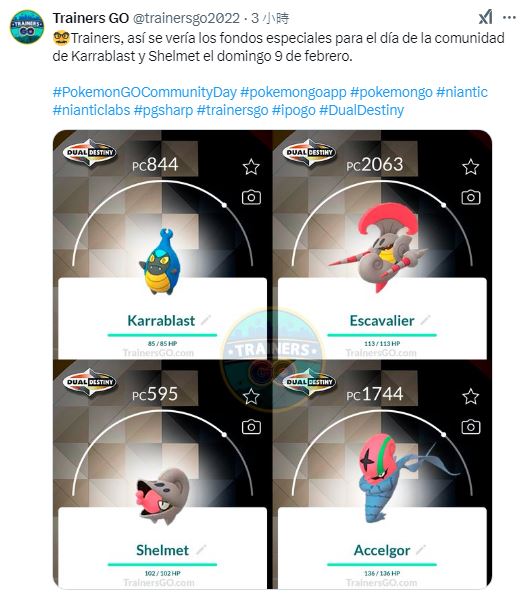Open the #PokemonGOCommunityDay hashtag link

[145, 92]
